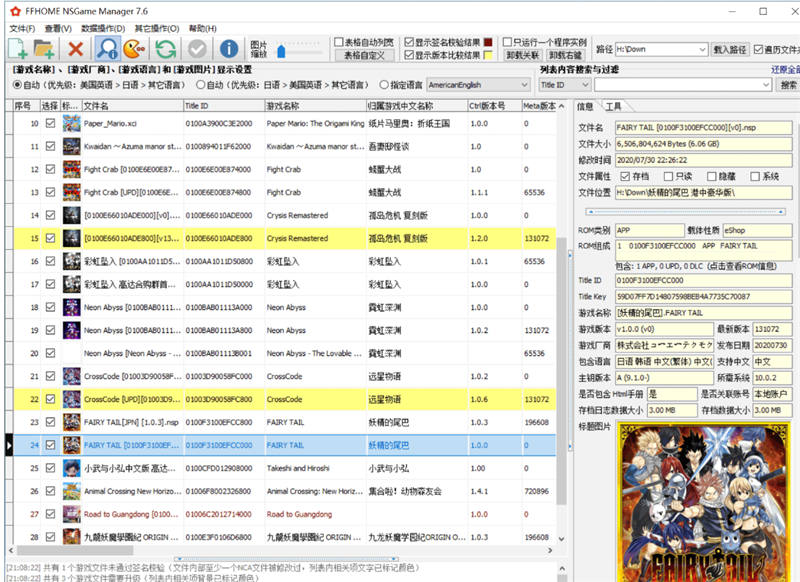The width and height of the screenshot is (800, 582).
Task: Click the game icon in row 12 Fight Crab
Action: pos(71,169)
